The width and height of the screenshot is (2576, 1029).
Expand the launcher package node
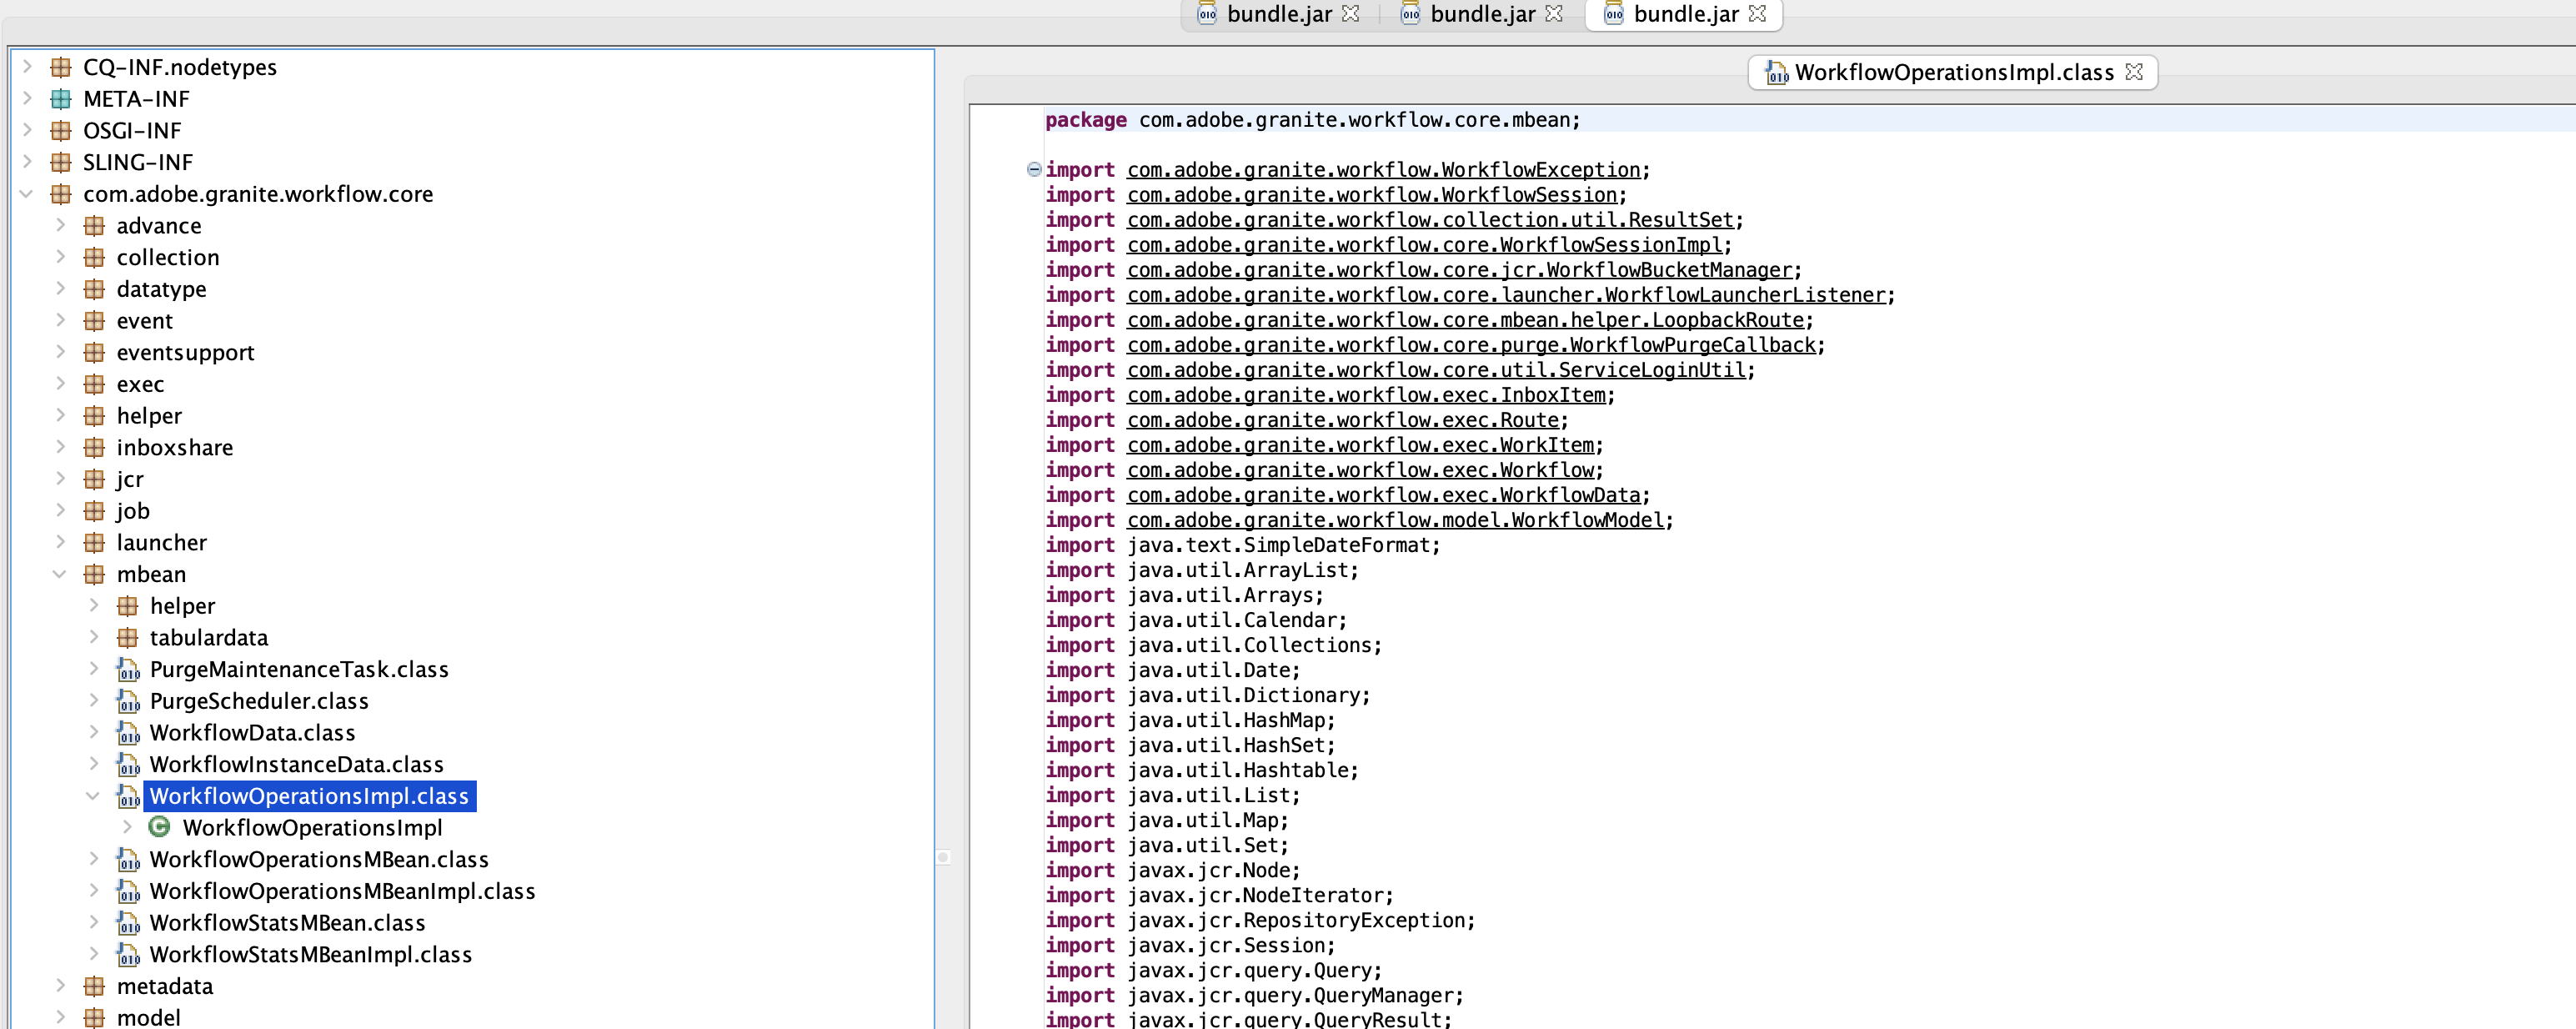[x=60, y=542]
